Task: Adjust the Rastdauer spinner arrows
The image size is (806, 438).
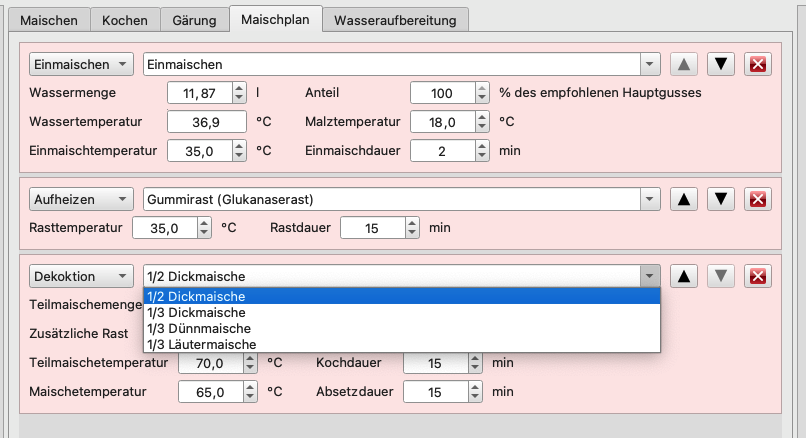Action: coord(413,228)
